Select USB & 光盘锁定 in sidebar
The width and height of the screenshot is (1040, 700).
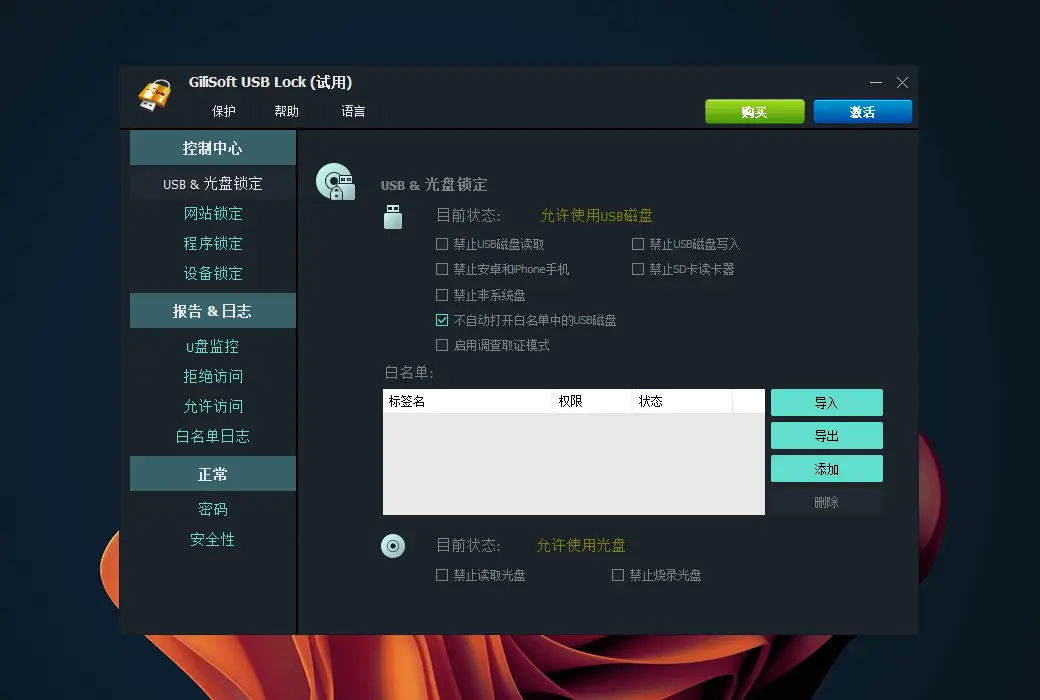click(x=213, y=184)
